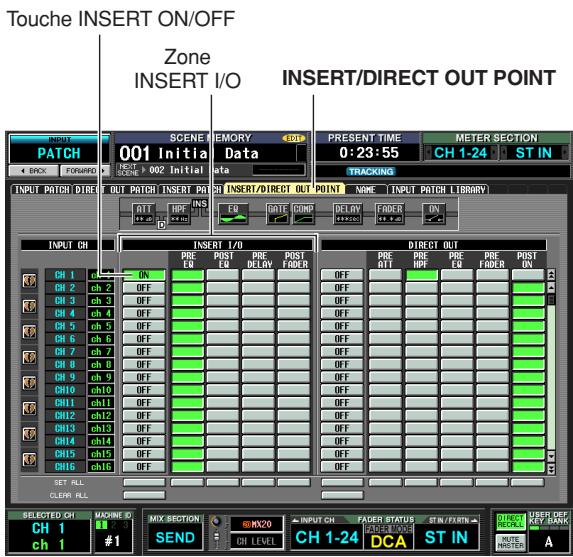Screen dimensions: 573x557
Task: Click CLEAR ALL button for DIRECT OUT
Action: click(342, 495)
